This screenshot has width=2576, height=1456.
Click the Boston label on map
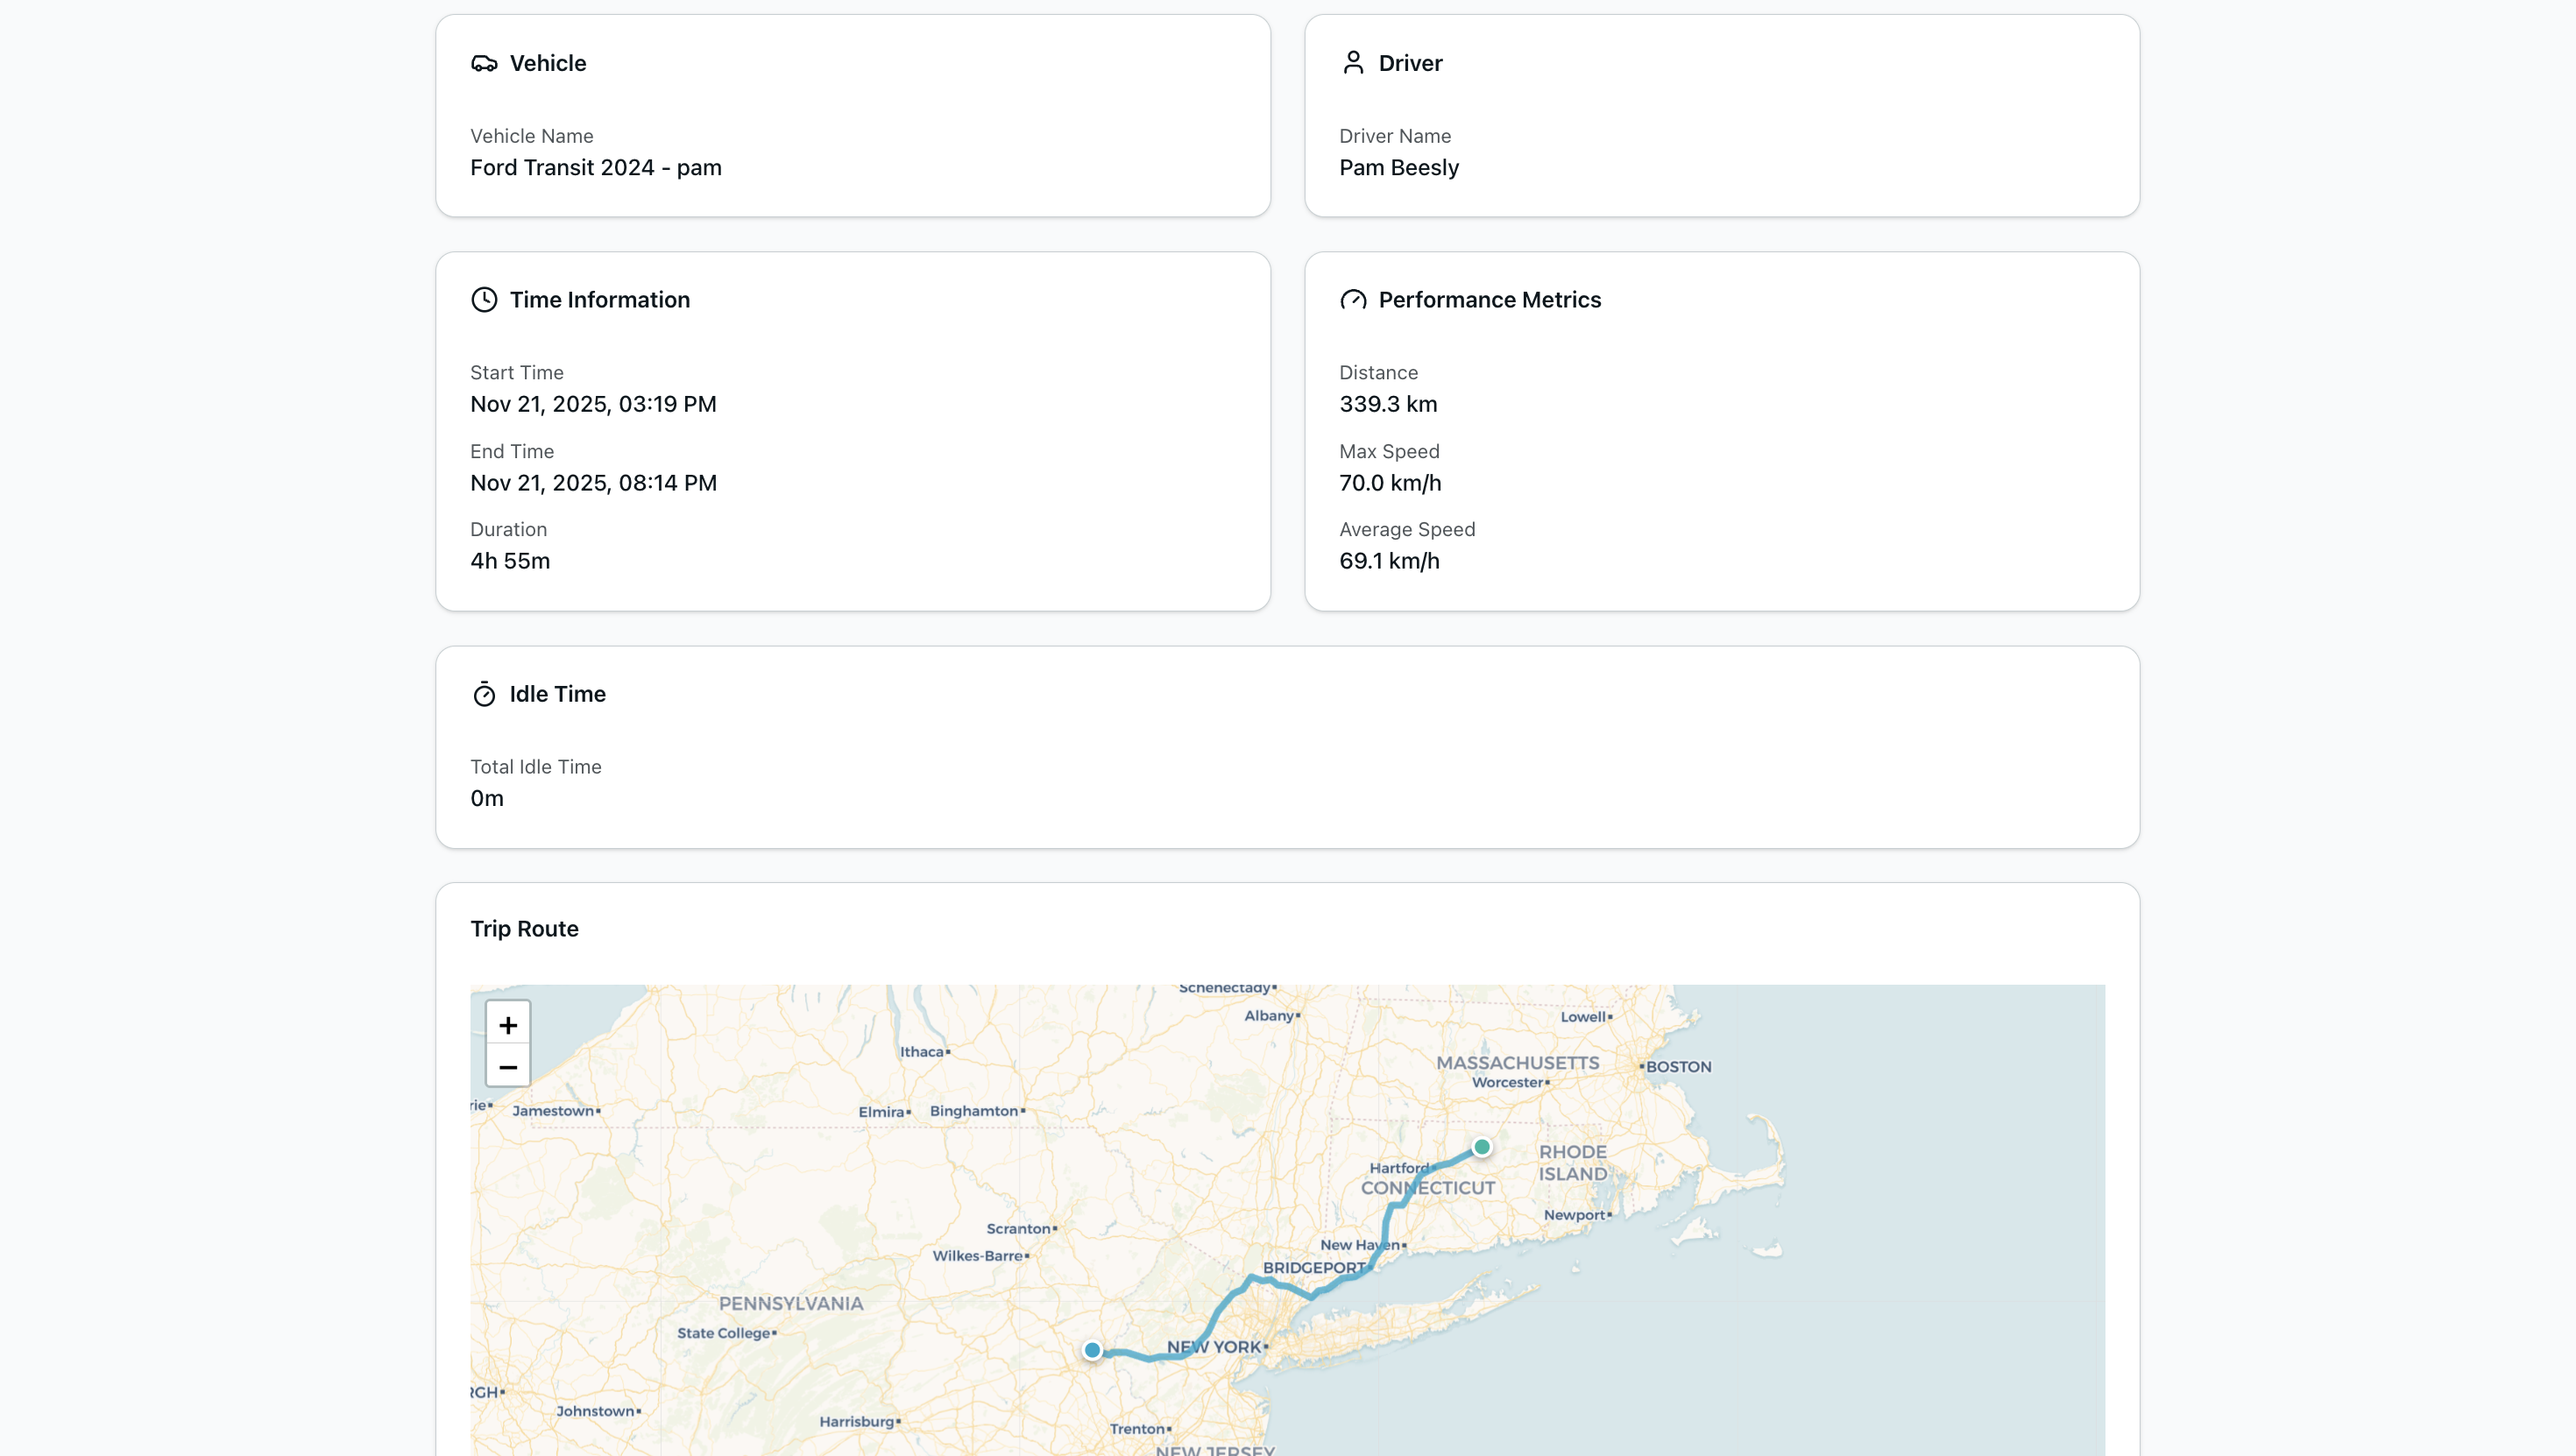[1678, 1067]
